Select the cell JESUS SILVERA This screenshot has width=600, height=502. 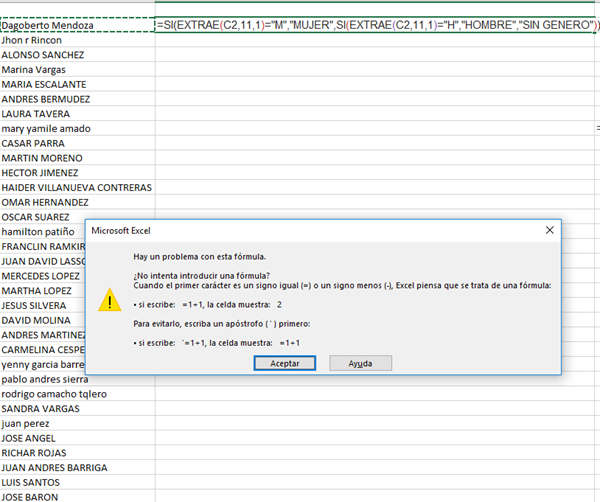tap(42, 306)
